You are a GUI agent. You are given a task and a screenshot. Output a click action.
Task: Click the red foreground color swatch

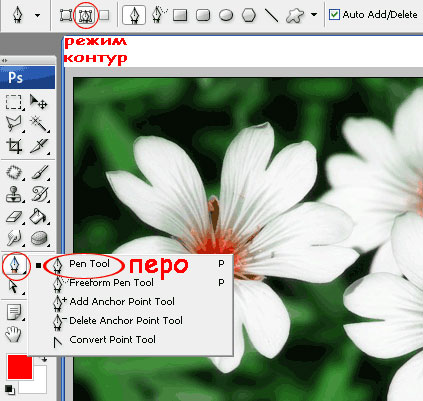pos(20,366)
